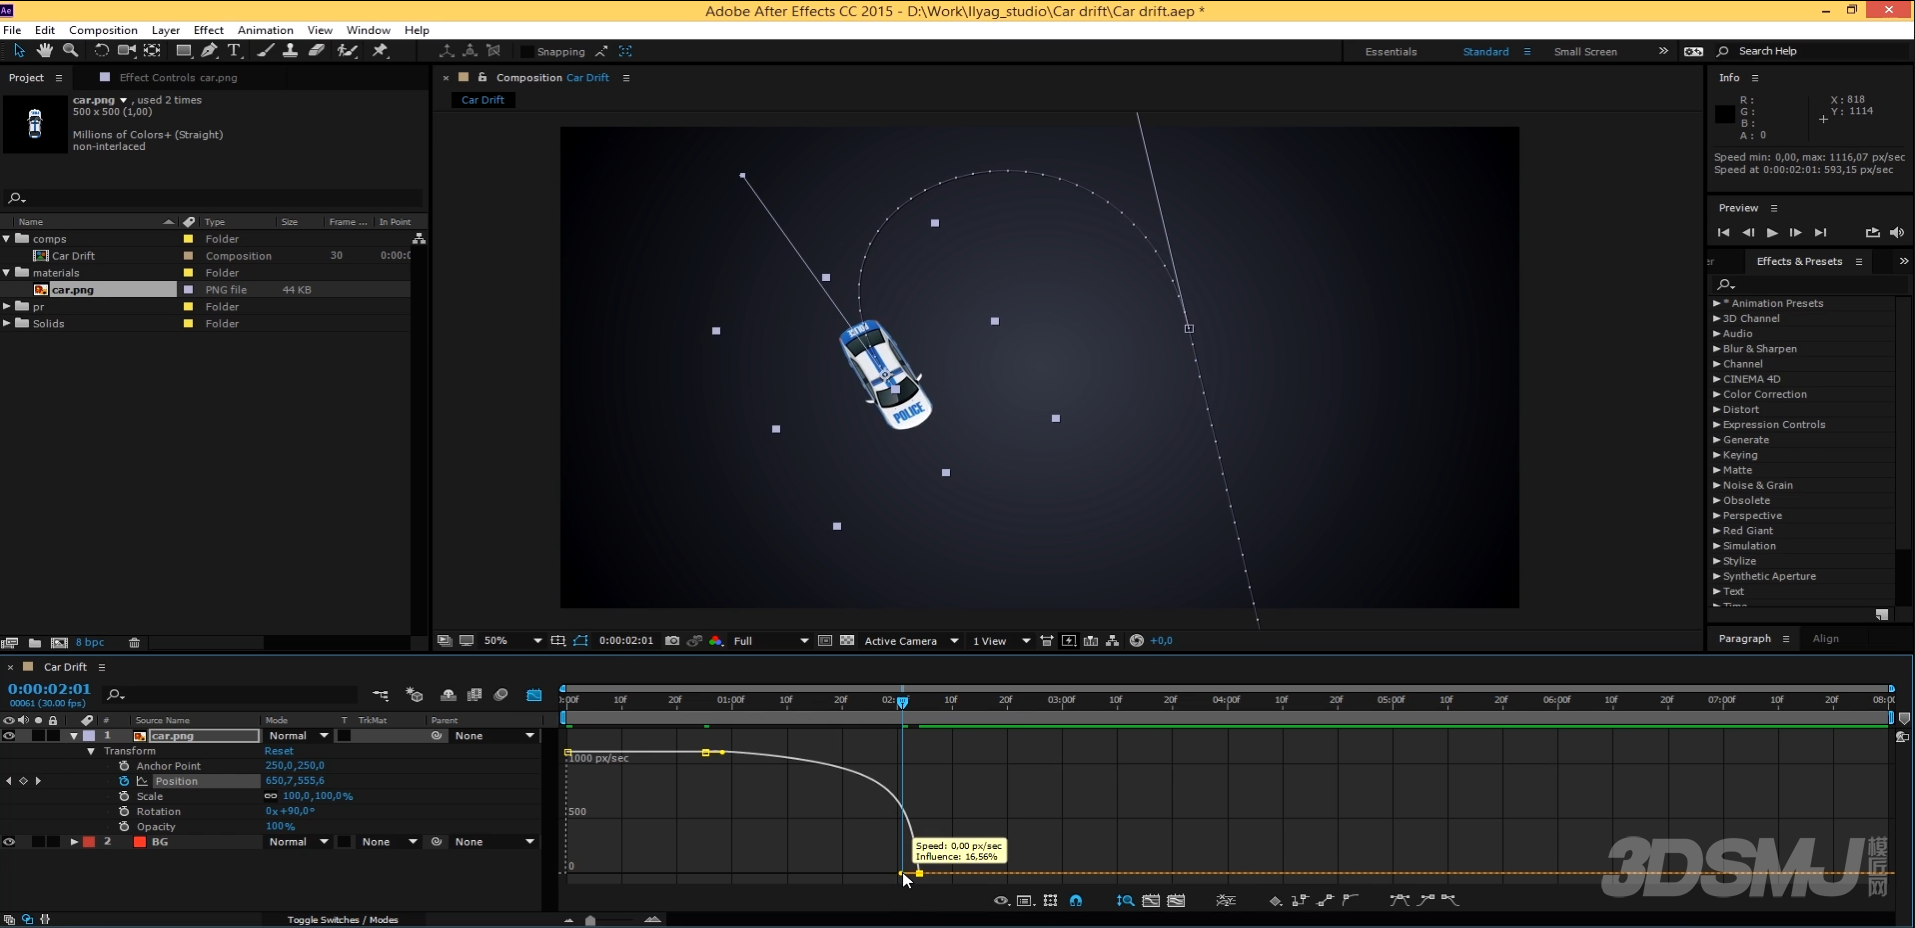Screen dimensions: 1915x928
Task: Open the Effect menu
Action: point(209,30)
